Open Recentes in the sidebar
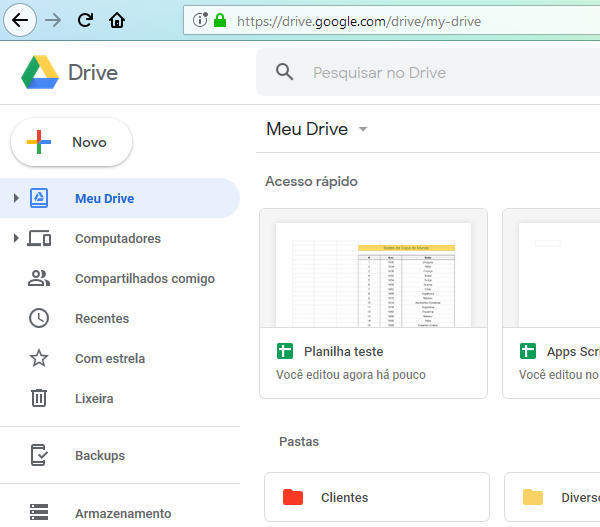This screenshot has height=527, width=600. pos(102,318)
